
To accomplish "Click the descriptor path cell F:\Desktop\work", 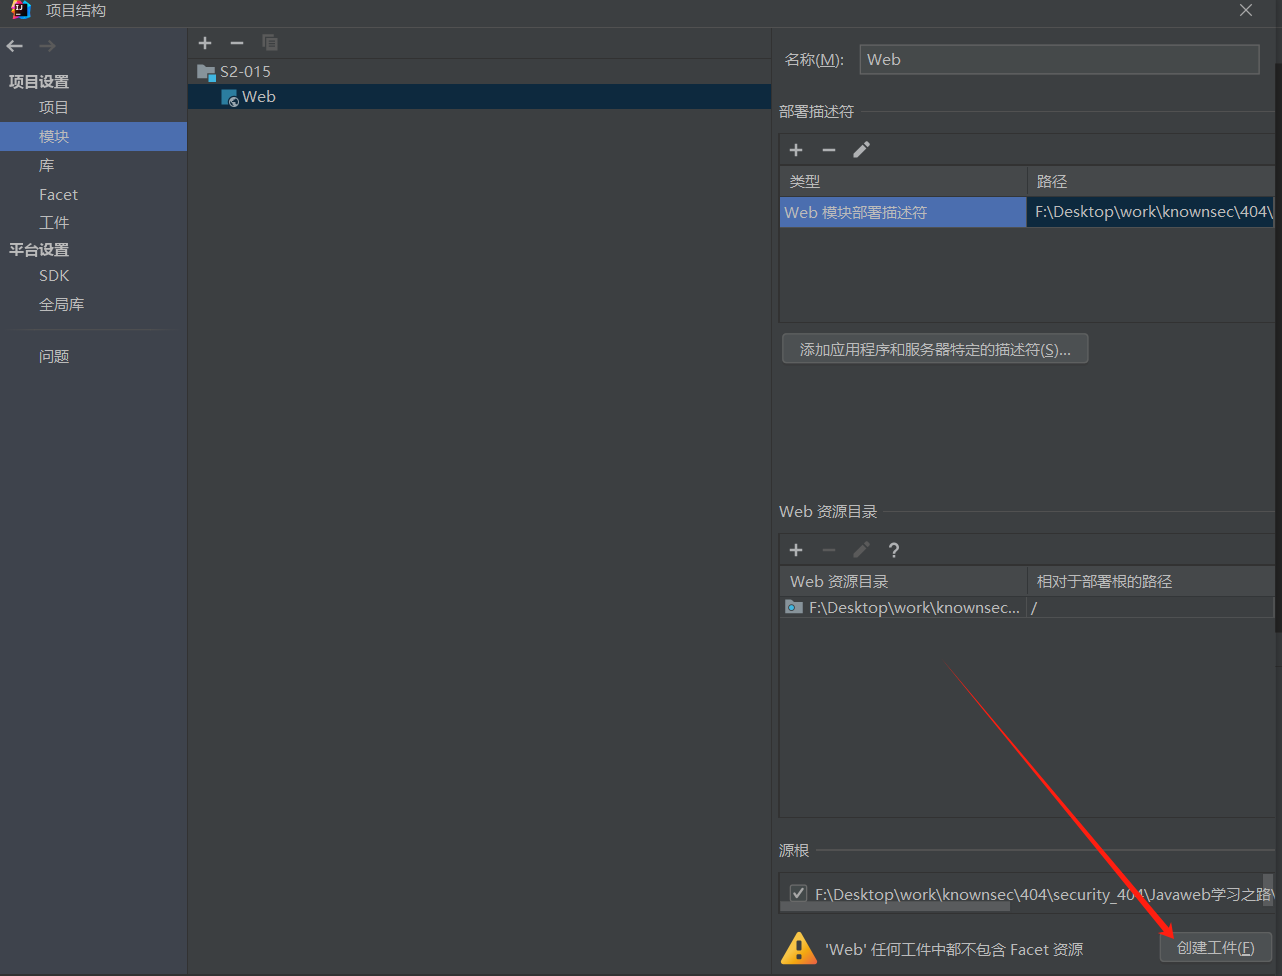I will [x=1150, y=212].
